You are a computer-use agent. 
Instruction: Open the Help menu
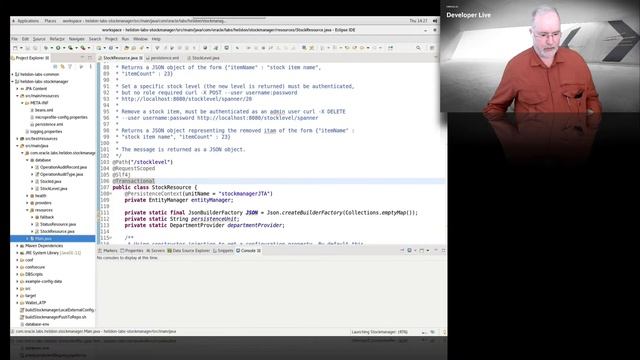tap(156, 39)
